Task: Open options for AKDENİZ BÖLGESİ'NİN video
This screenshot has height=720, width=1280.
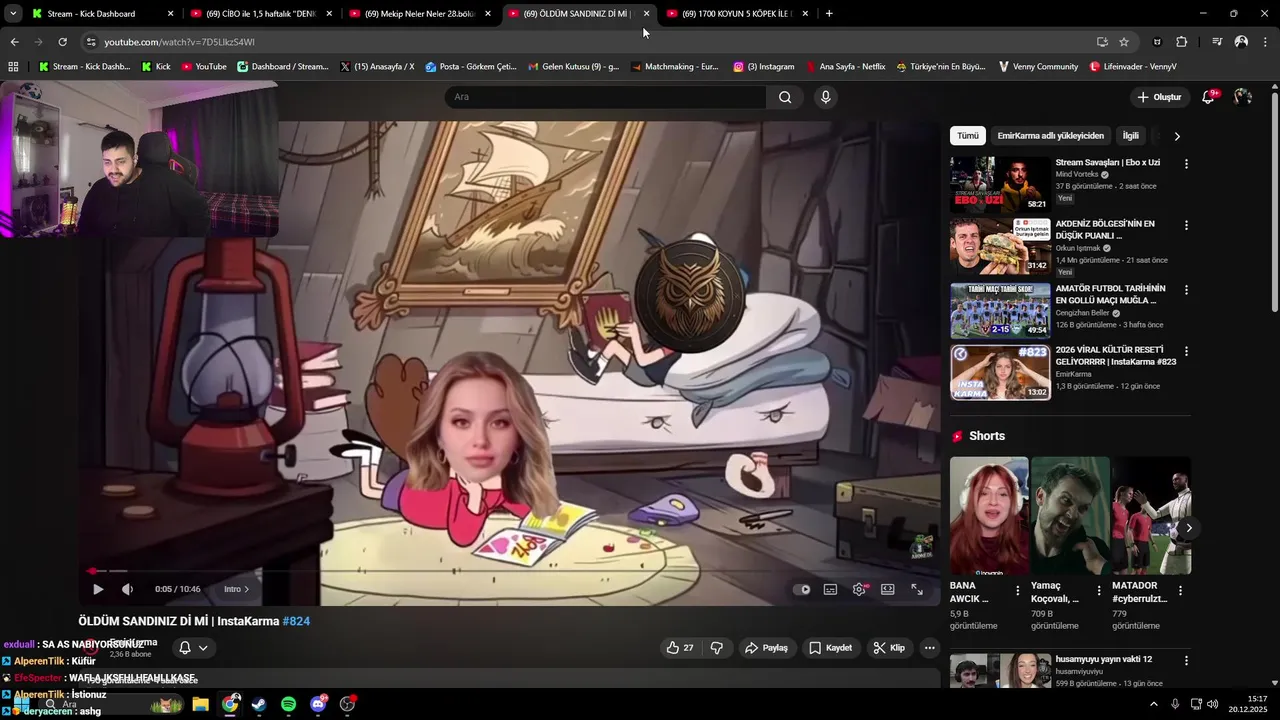Action: tap(1186, 225)
